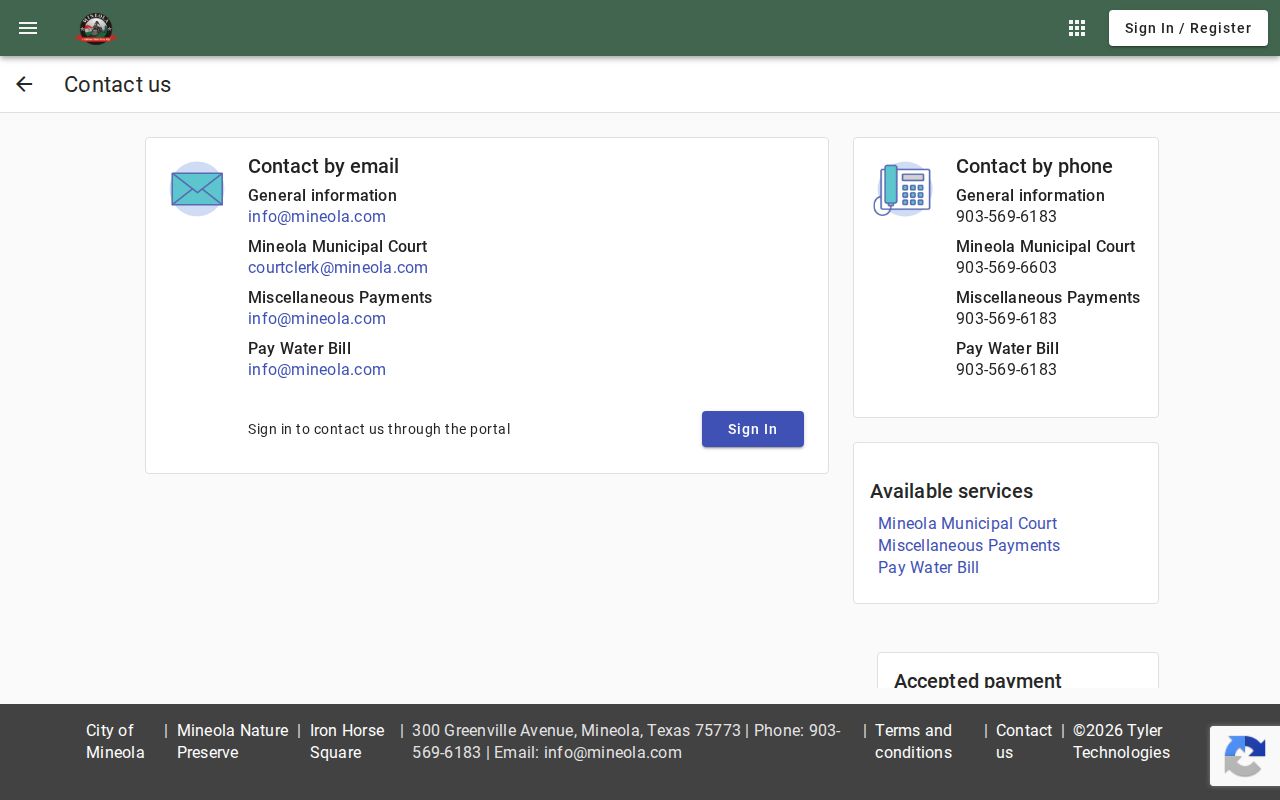Click the City of Mineola logo
1280x800 pixels.
(x=96, y=28)
